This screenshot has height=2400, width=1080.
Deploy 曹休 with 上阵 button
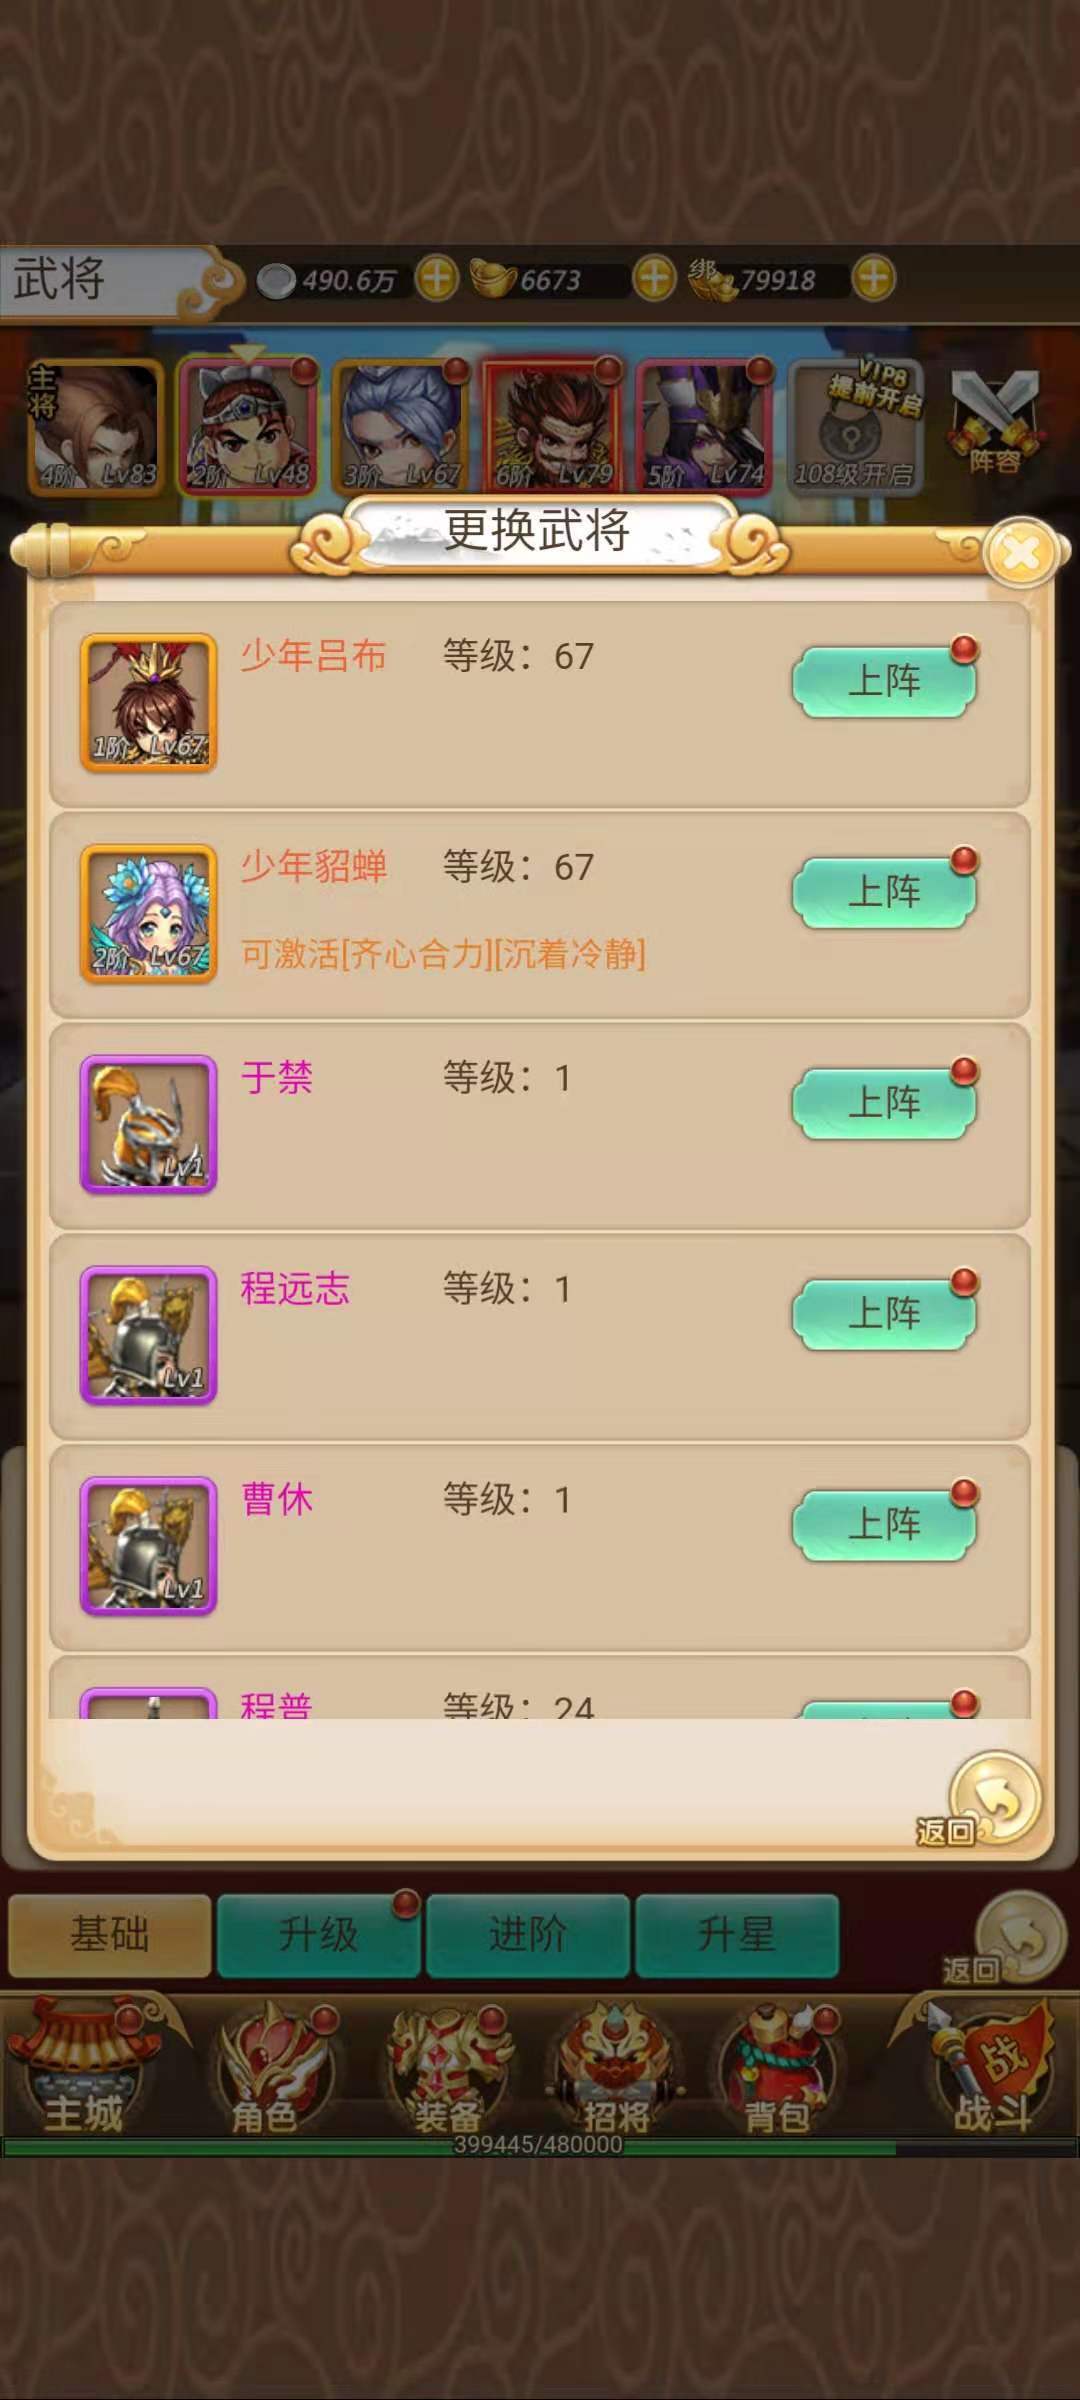(x=885, y=1526)
